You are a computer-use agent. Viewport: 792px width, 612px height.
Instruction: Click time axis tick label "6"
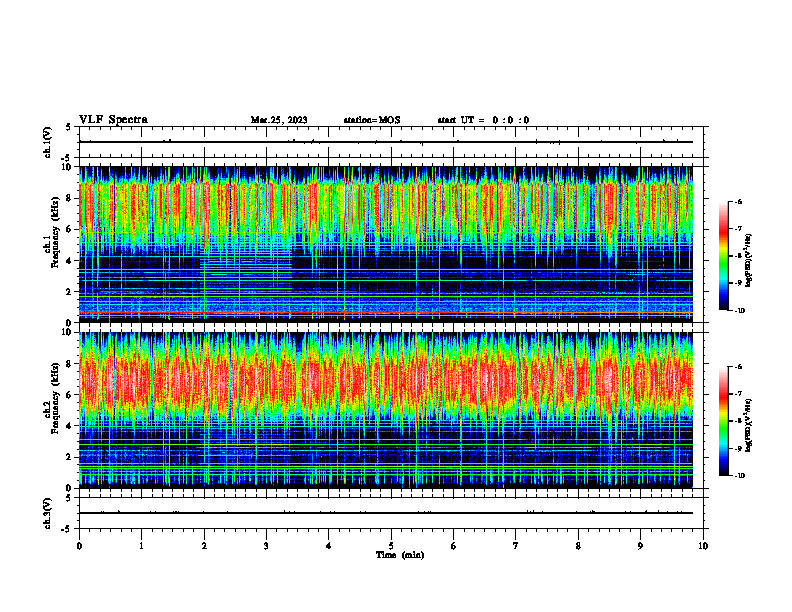pyautogui.click(x=454, y=546)
